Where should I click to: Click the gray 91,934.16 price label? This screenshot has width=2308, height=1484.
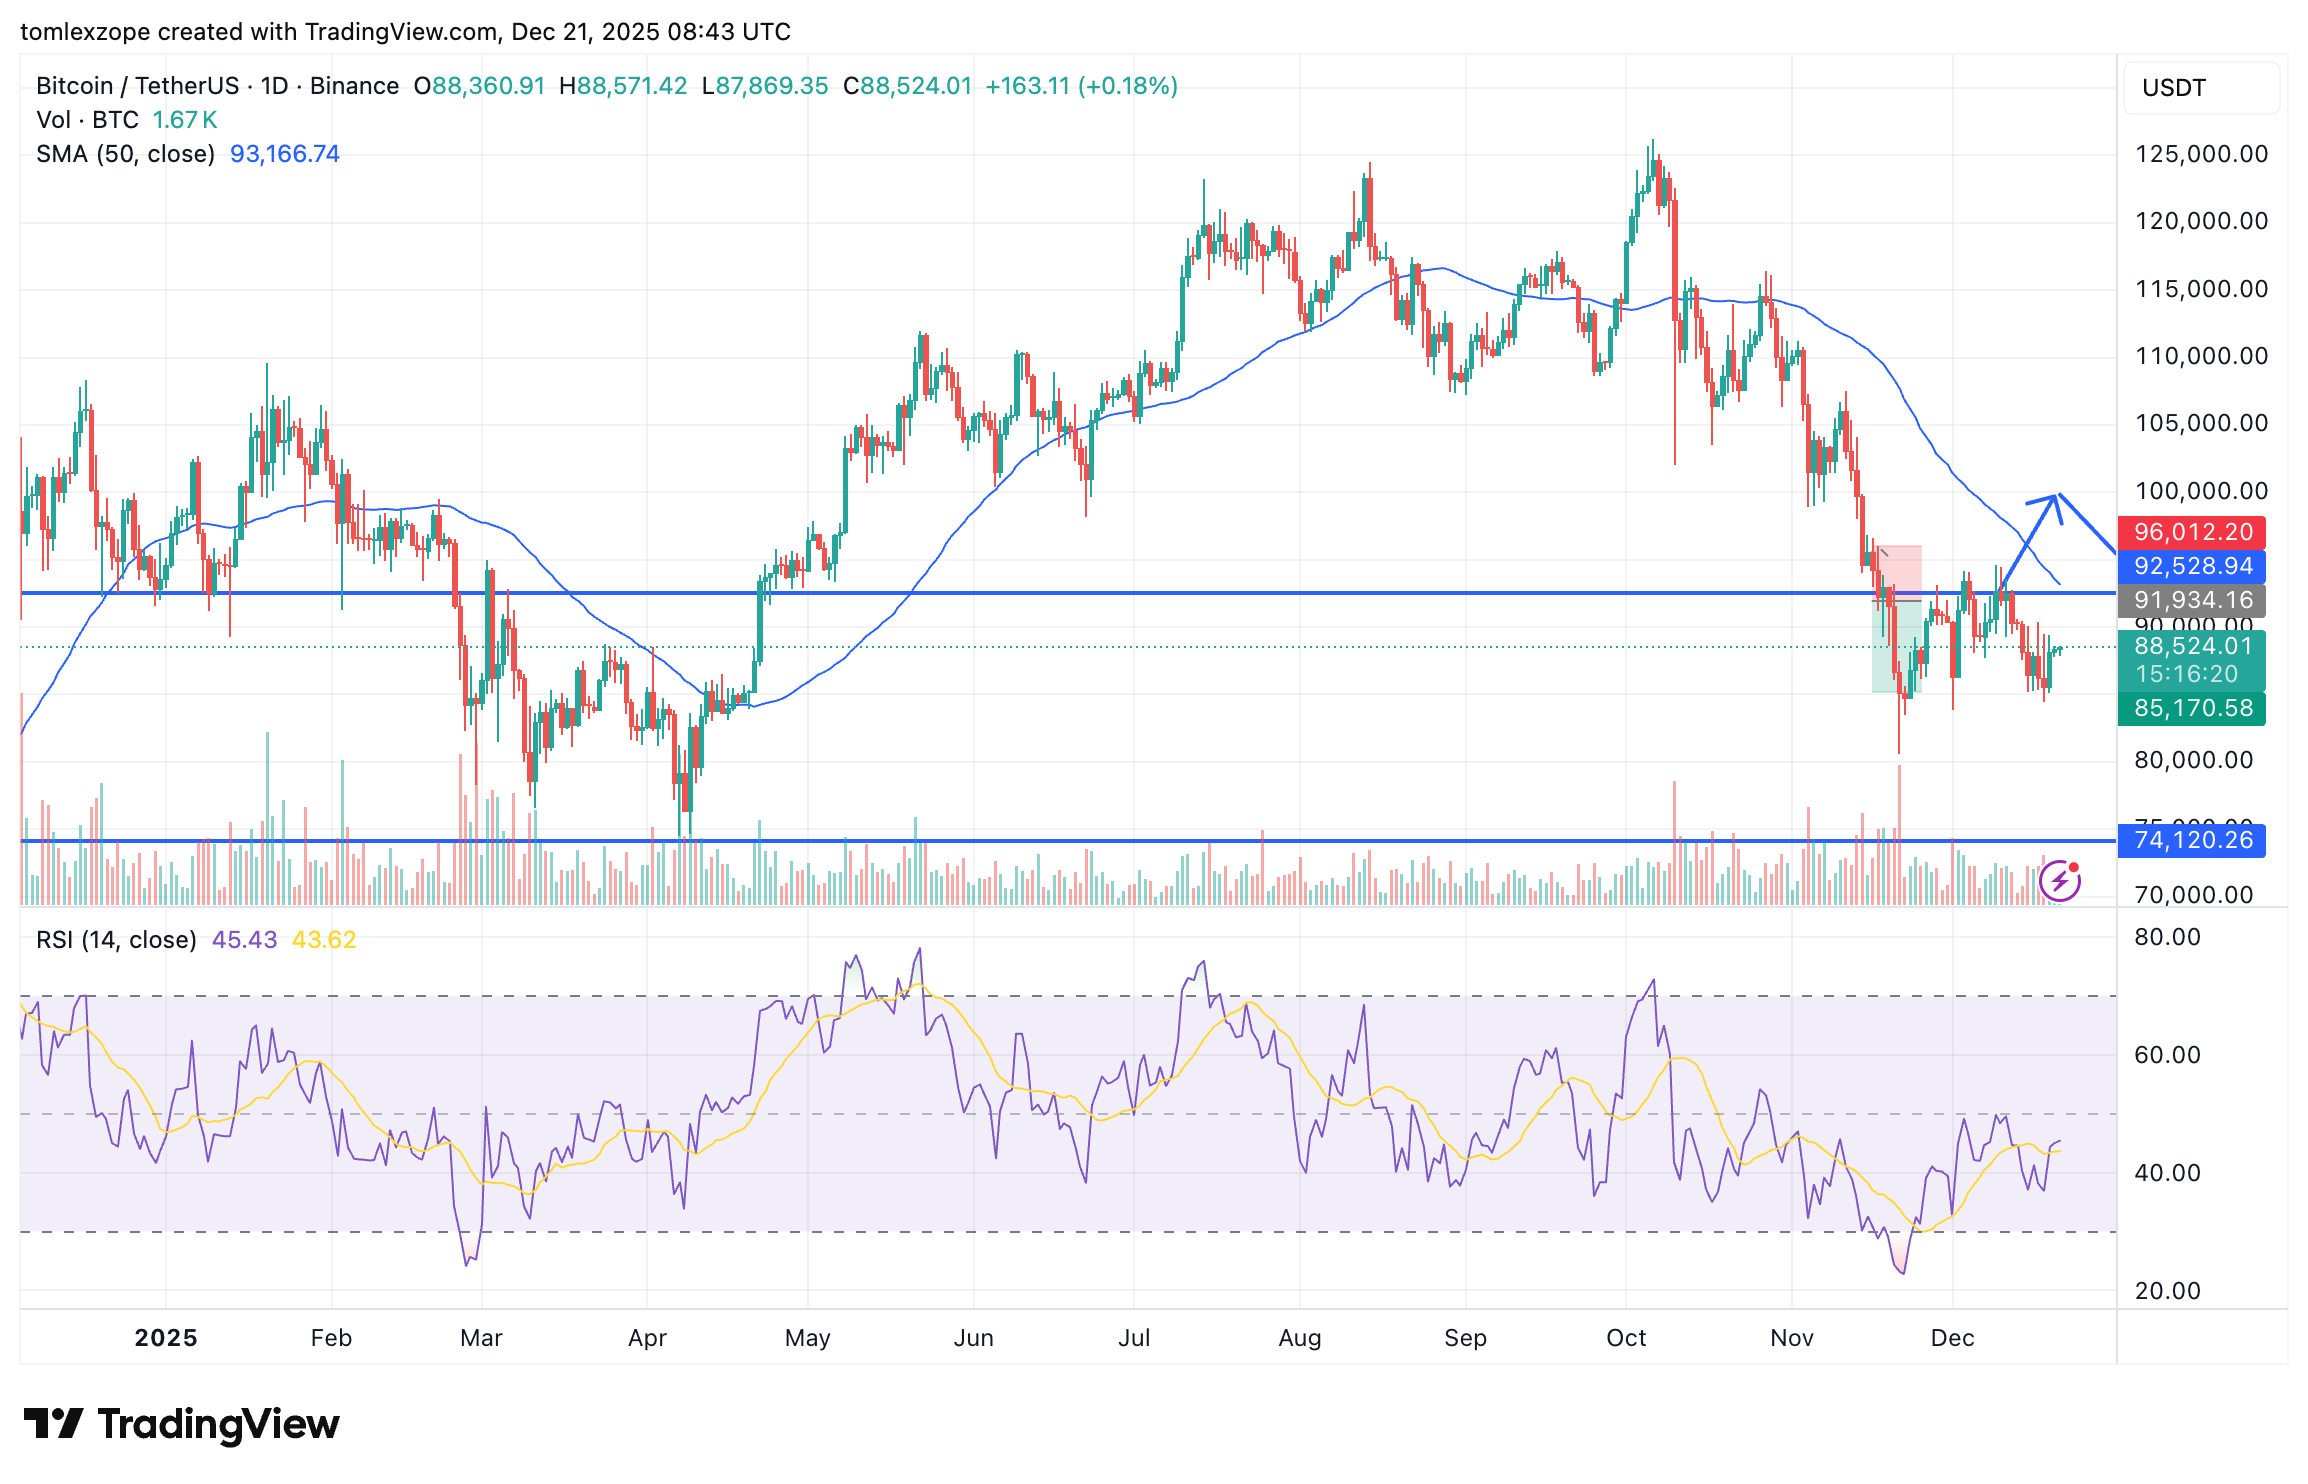tap(2192, 600)
